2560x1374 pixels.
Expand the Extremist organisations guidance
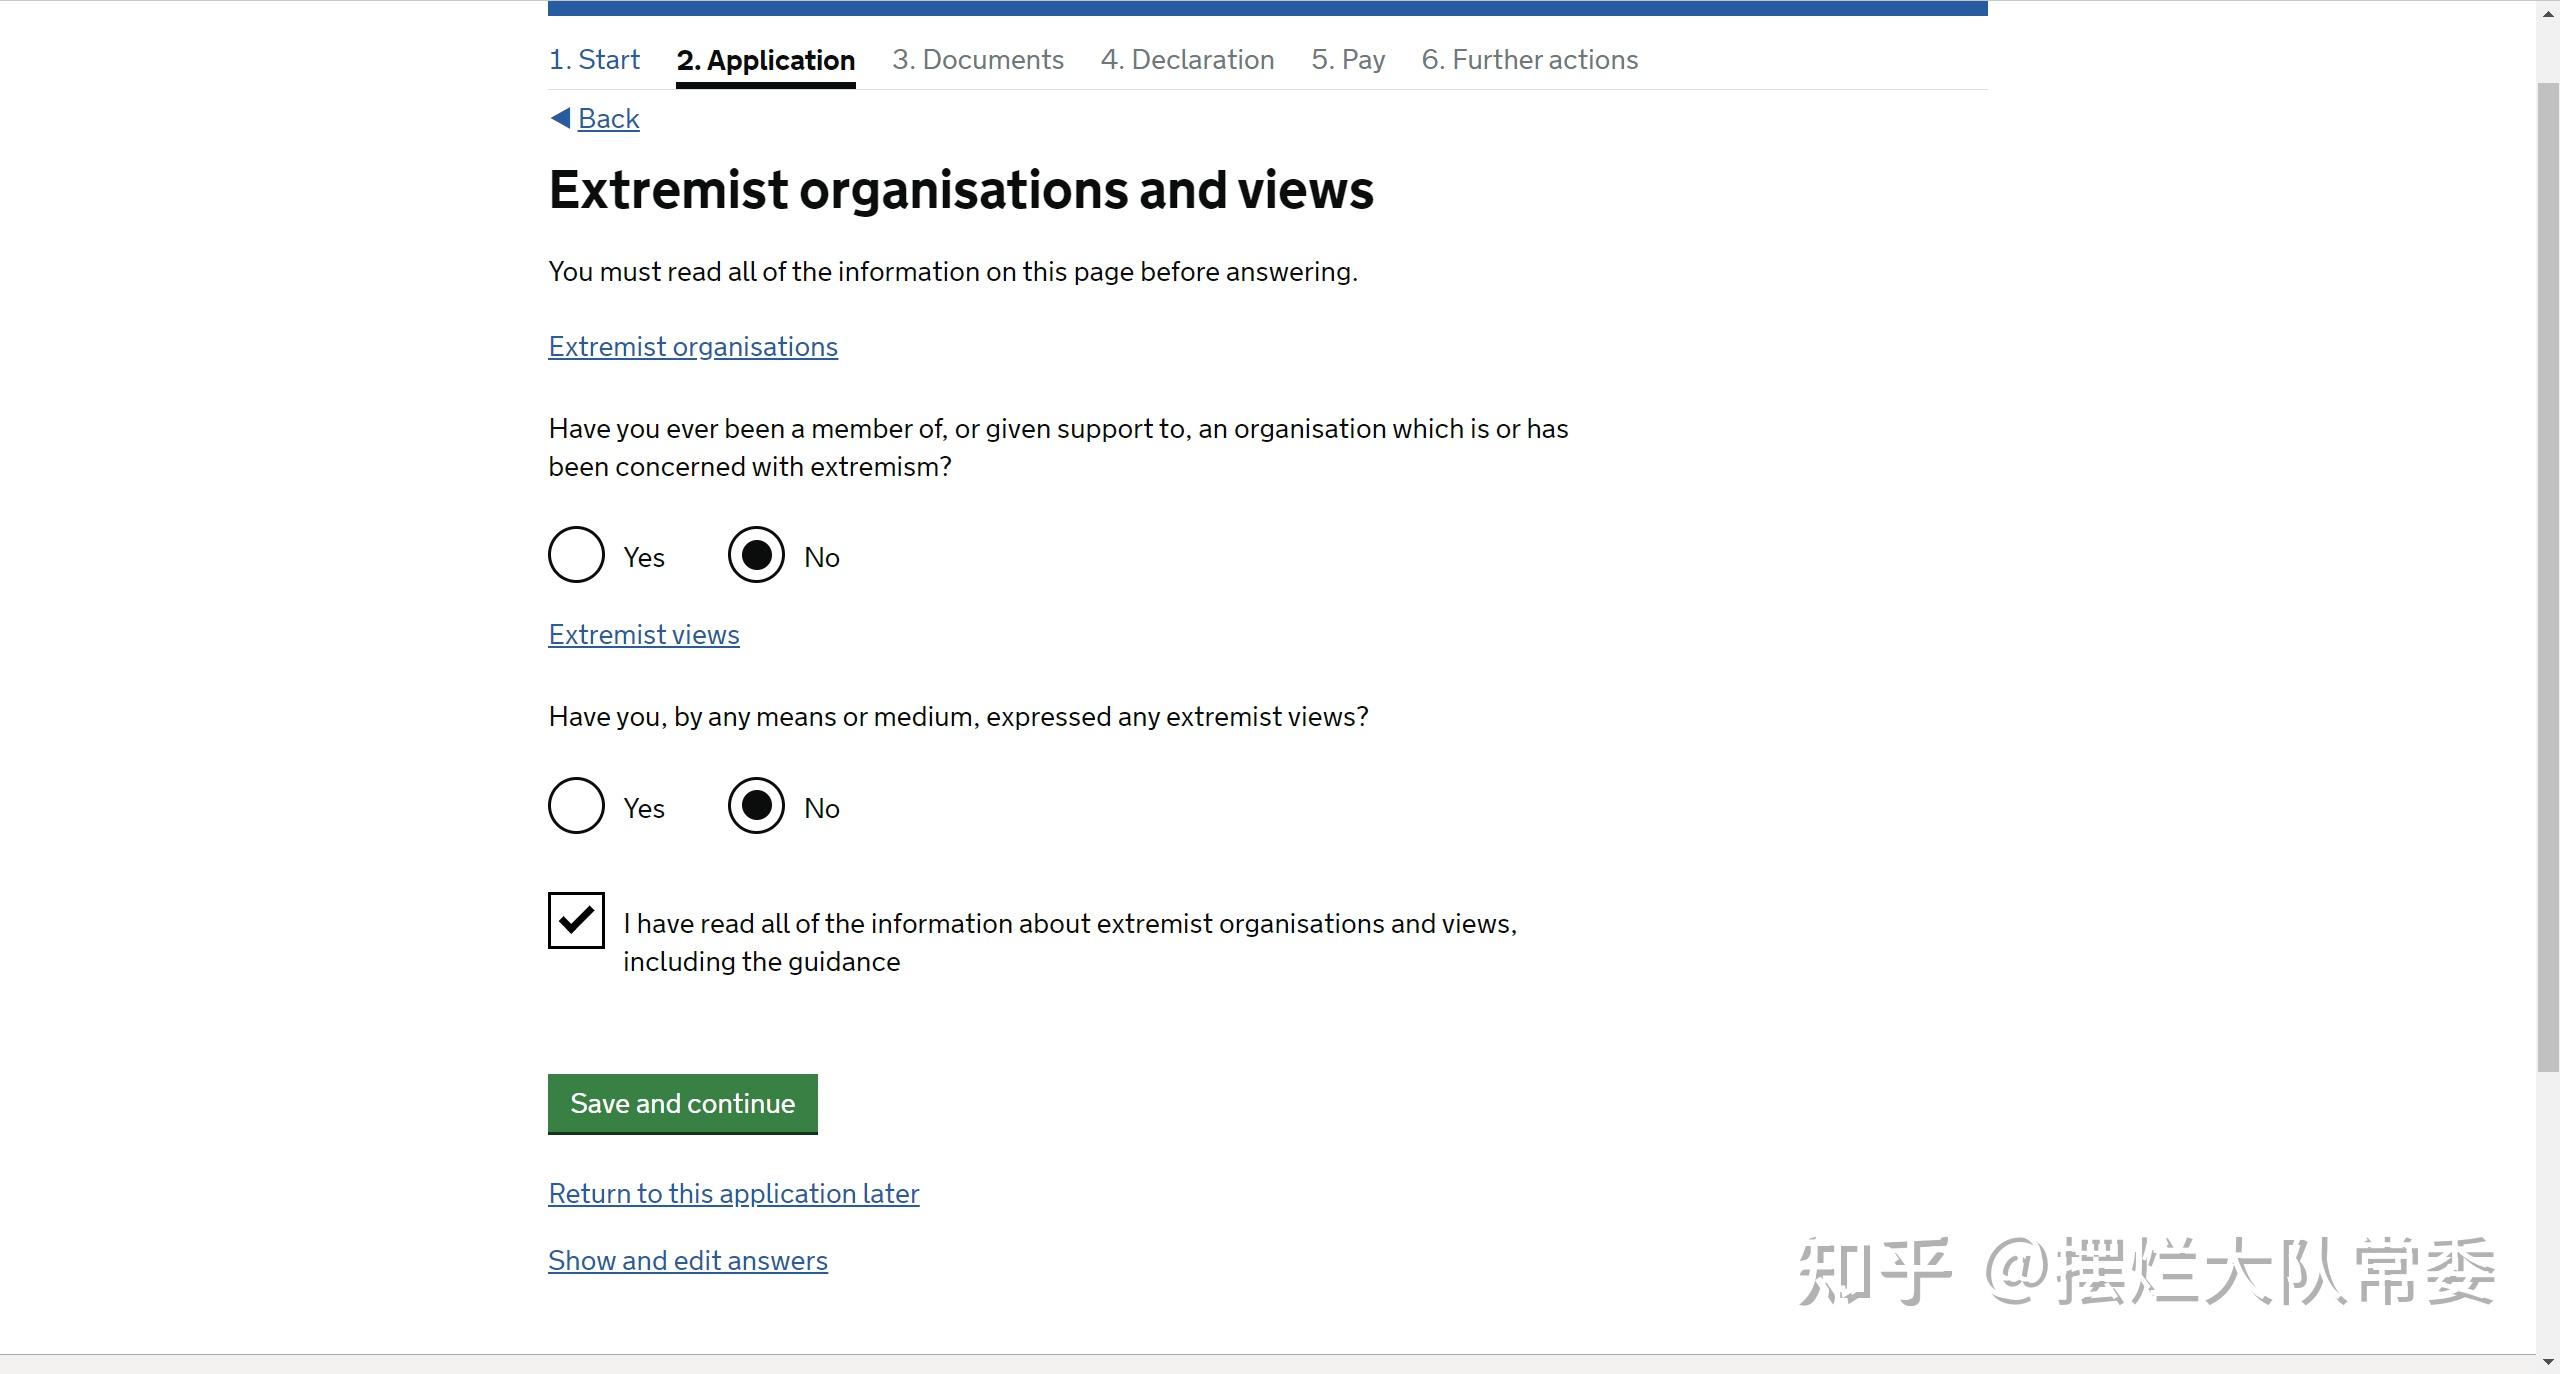(x=693, y=347)
